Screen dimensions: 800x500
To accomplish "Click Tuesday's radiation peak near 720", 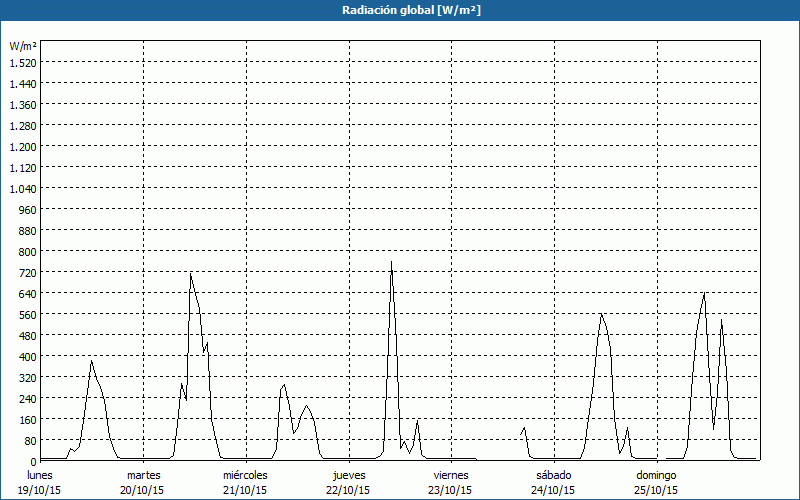I will pyautogui.click(x=190, y=274).
